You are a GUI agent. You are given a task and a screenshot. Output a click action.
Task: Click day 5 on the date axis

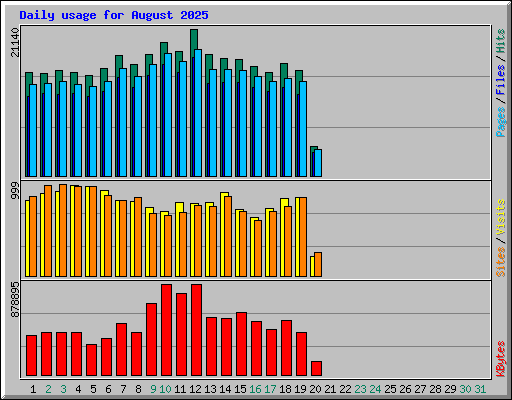93,389
